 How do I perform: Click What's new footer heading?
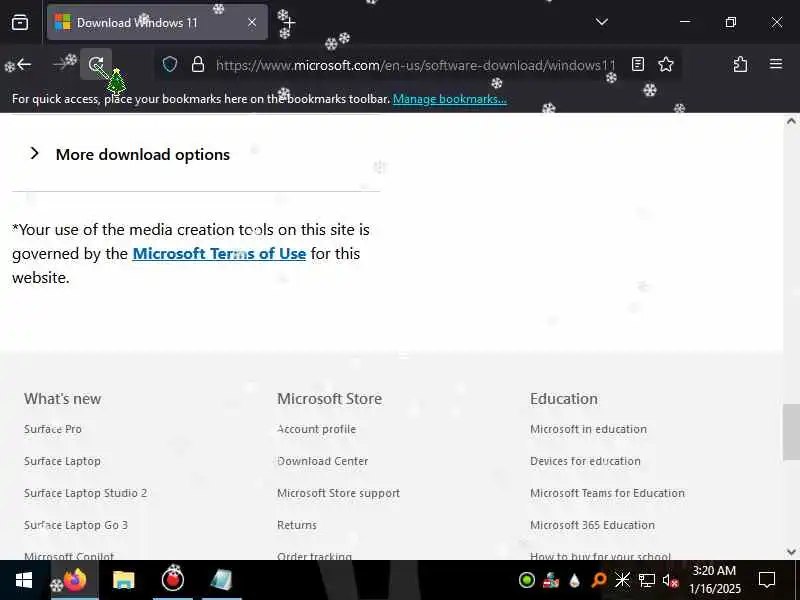[62, 398]
